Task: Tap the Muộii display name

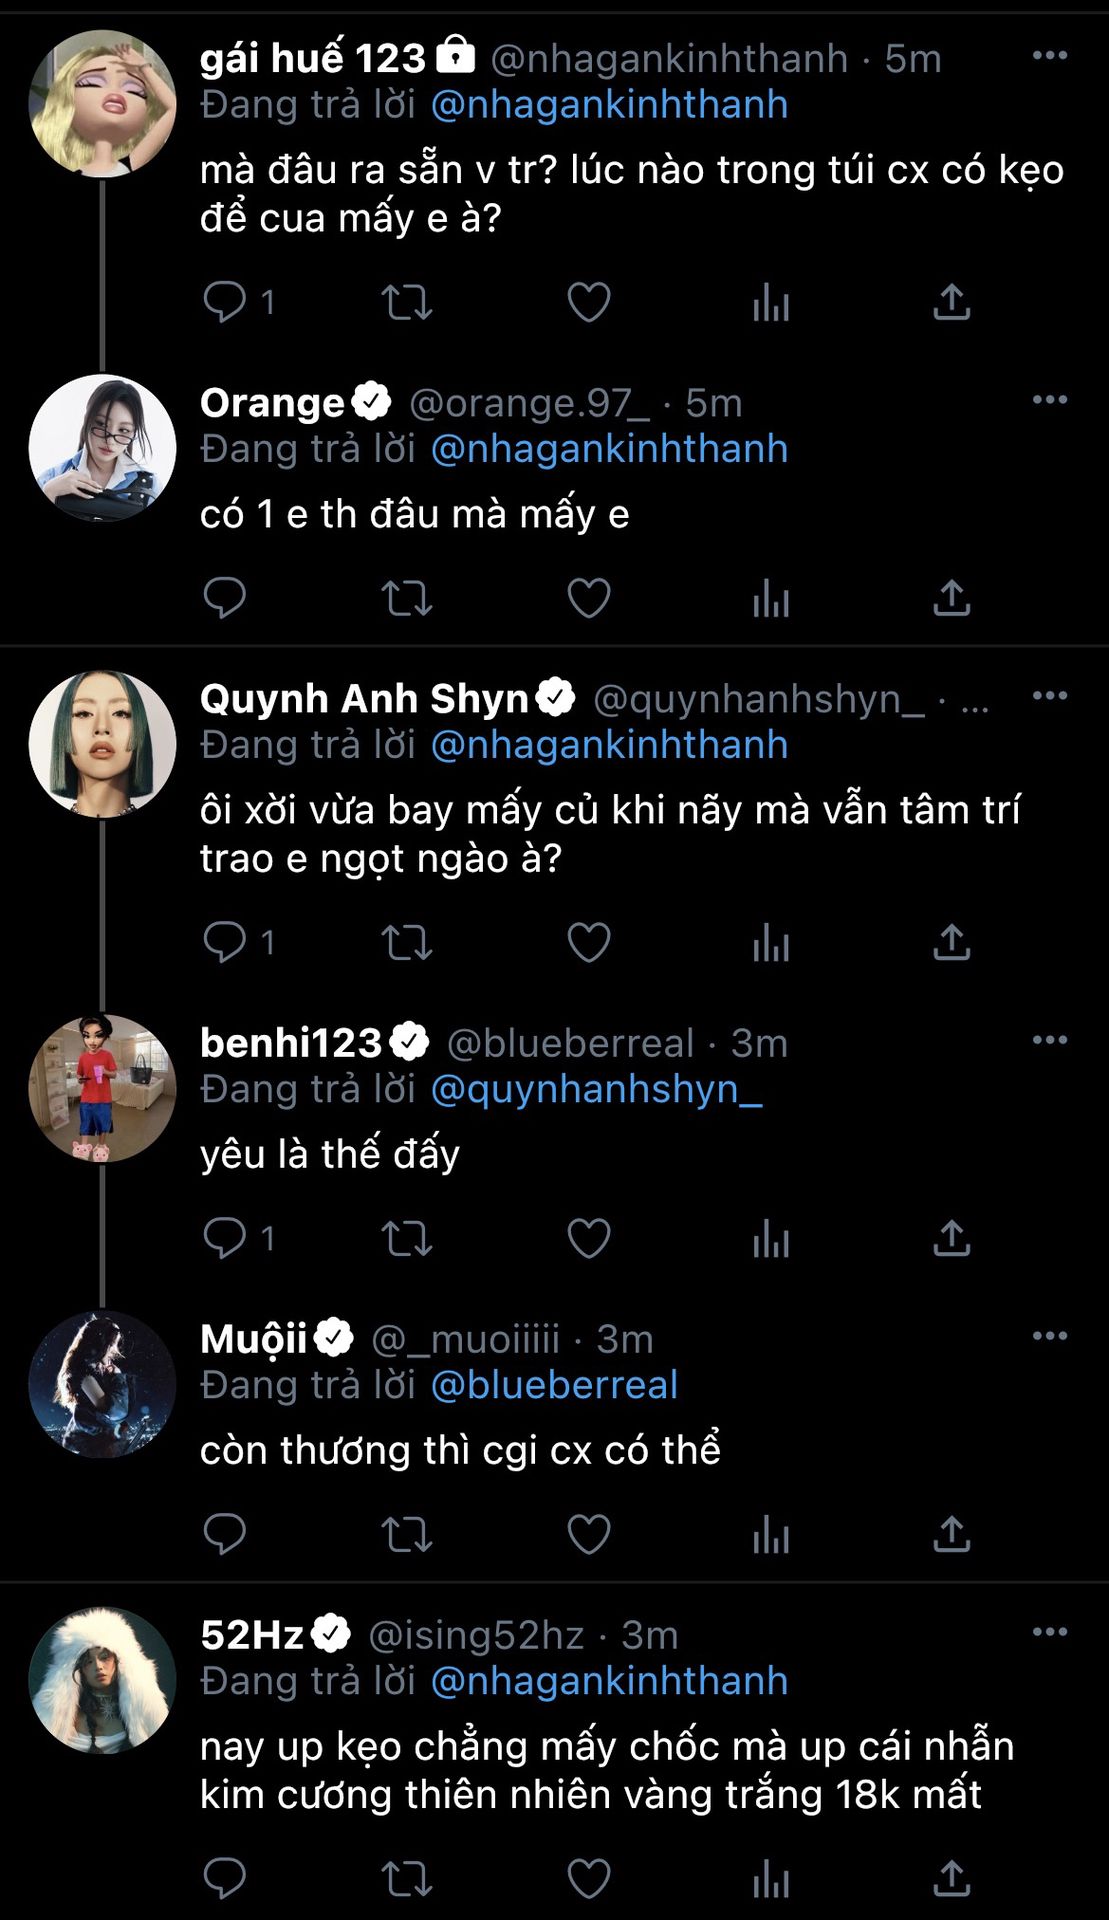Action: [x=253, y=1339]
